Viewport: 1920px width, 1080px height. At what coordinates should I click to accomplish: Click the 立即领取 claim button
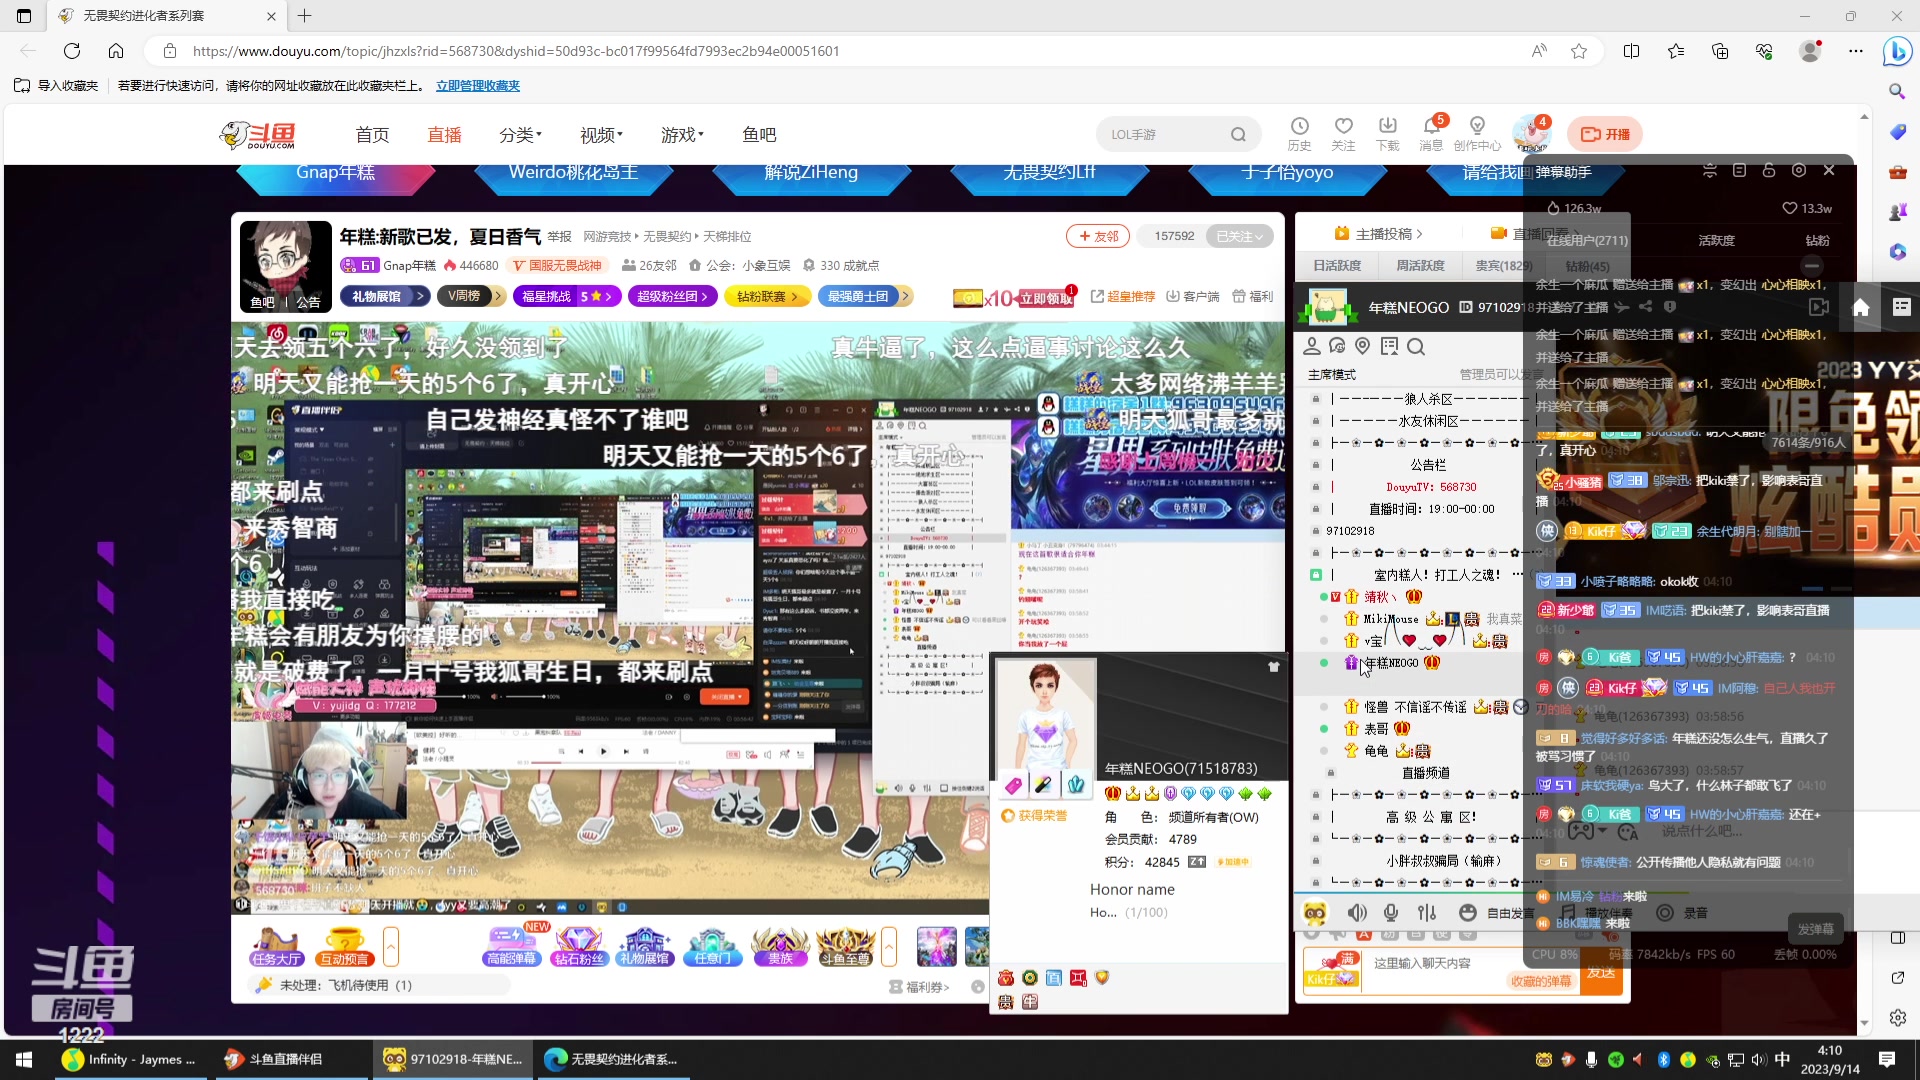[1046, 298]
